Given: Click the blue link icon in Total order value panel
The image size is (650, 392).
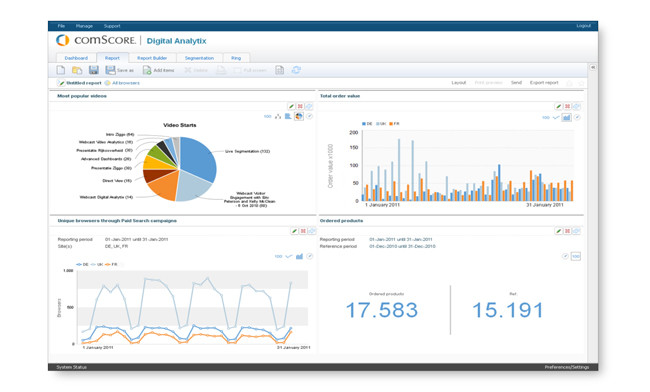Looking at the screenshot, I should pos(576,106).
